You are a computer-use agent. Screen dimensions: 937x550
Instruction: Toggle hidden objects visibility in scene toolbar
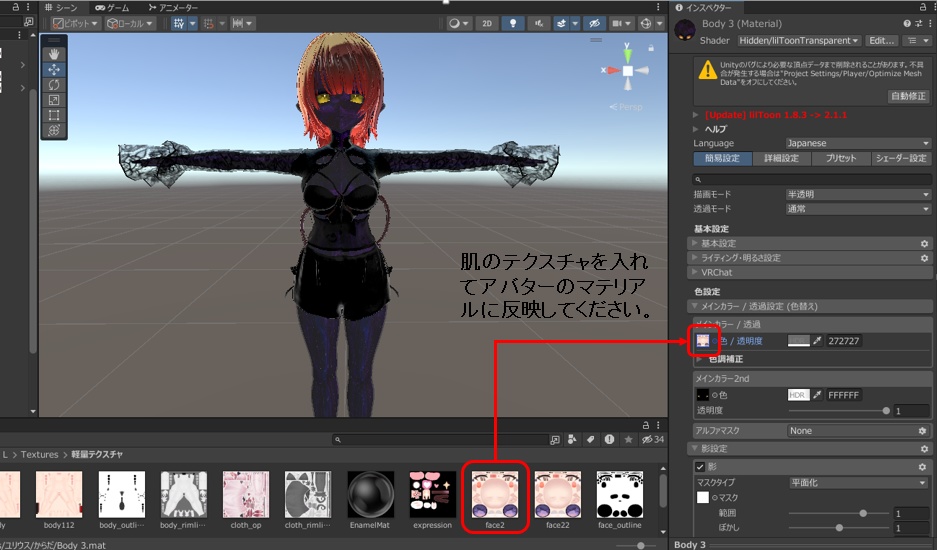tap(594, 23)
